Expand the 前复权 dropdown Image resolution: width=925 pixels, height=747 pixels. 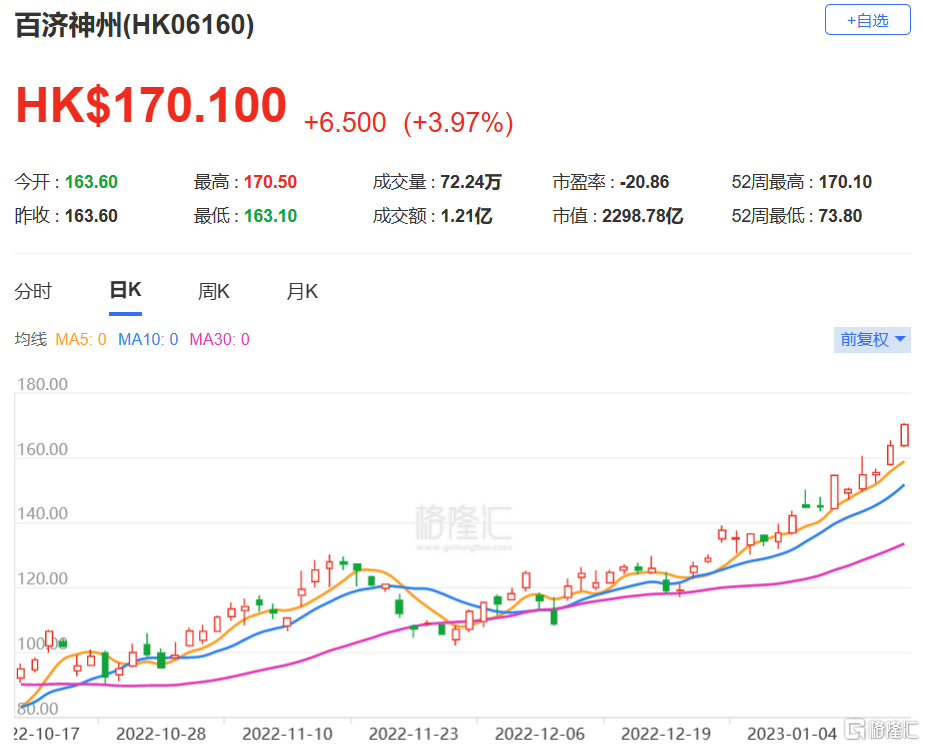872,339
